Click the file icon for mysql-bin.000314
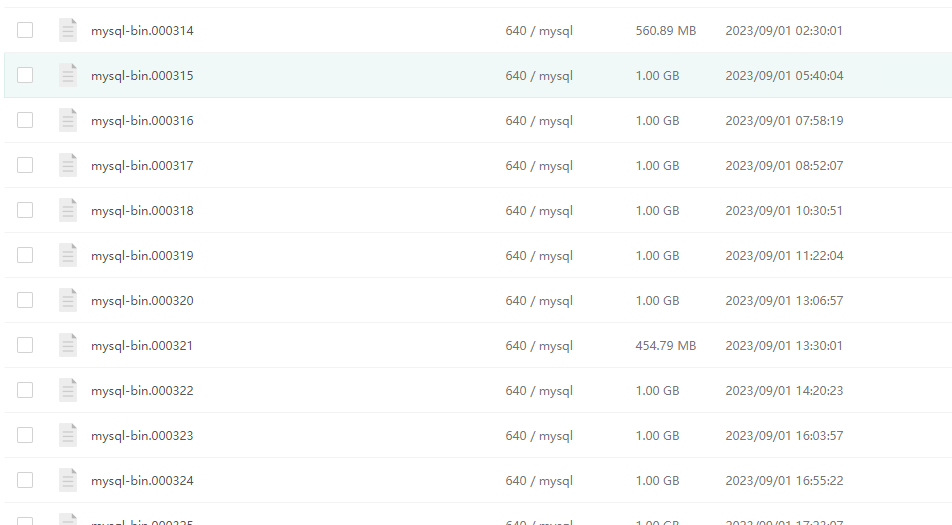The height and width of the screenshot is (525, 952). (68, 30)
